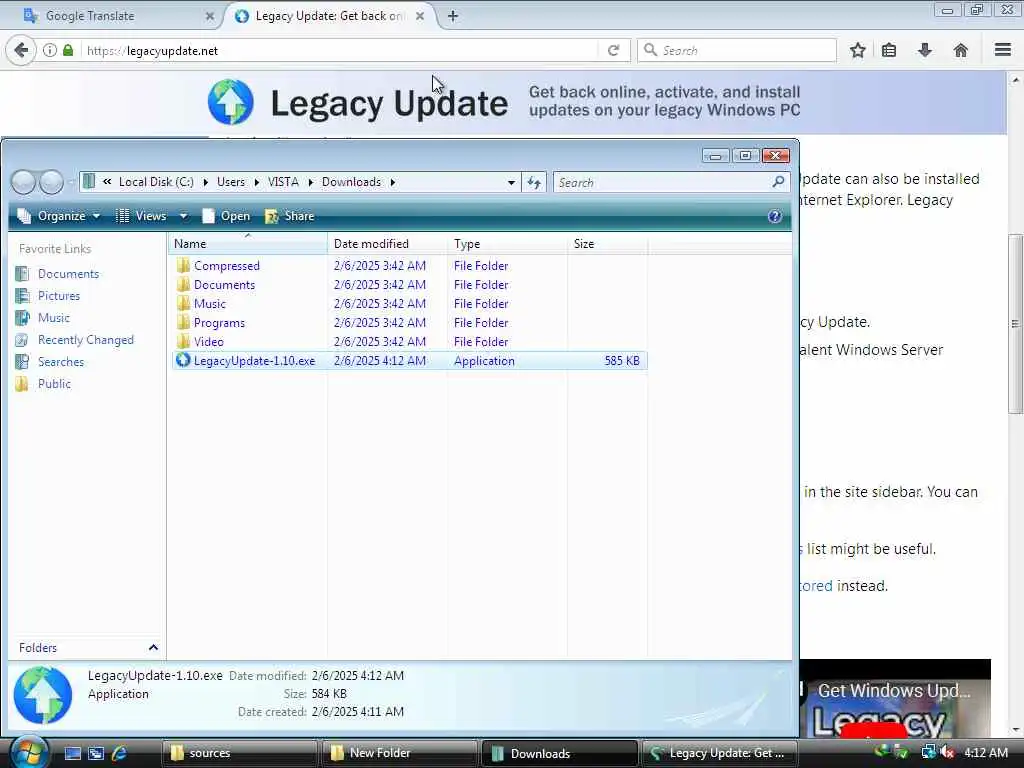Expand arrow after Downloads breadcrumb
The height and width of the screenshot is (768, 1024).
pos(392,182)
